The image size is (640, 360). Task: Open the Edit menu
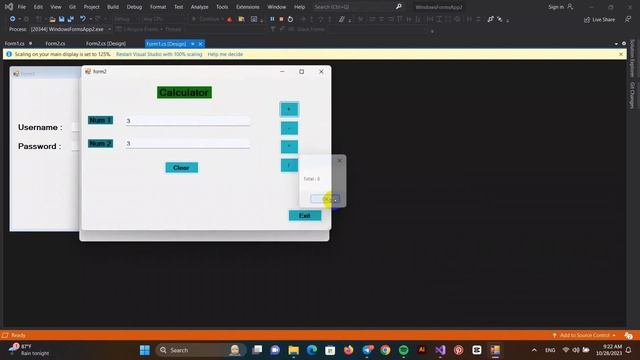pyautogui.click(x=38, y=7)
